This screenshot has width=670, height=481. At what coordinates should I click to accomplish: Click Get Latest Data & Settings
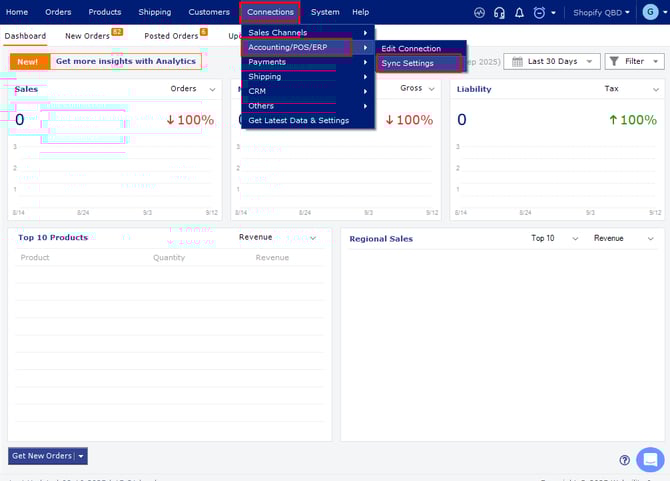tap(299, 120)
